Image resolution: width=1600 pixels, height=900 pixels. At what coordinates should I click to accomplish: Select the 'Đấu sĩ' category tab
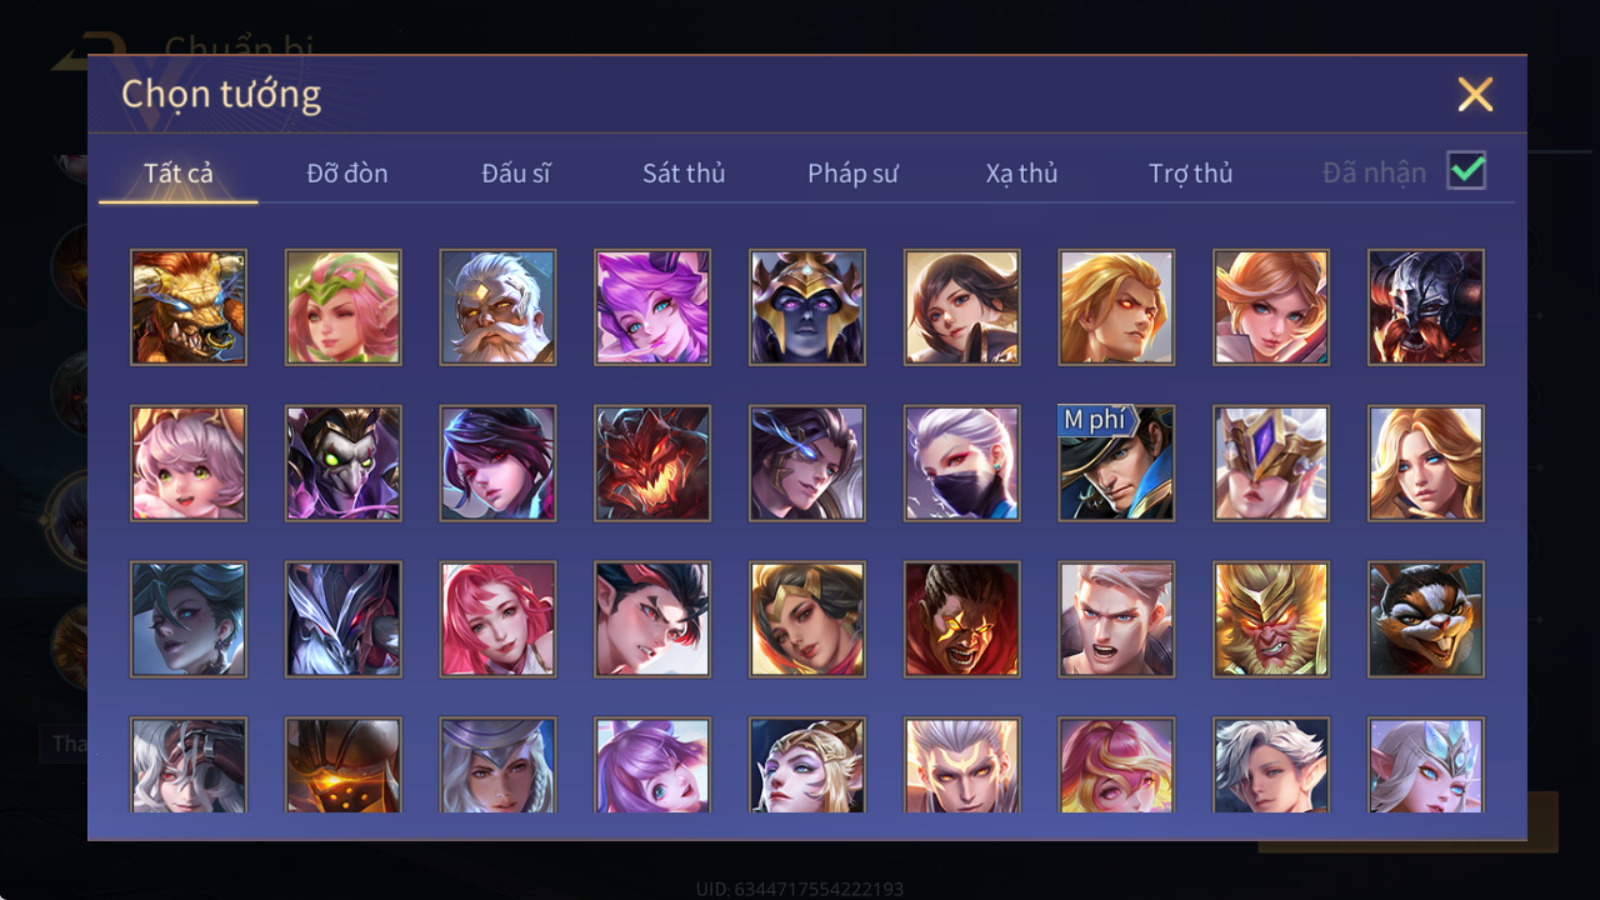[516, 173]
